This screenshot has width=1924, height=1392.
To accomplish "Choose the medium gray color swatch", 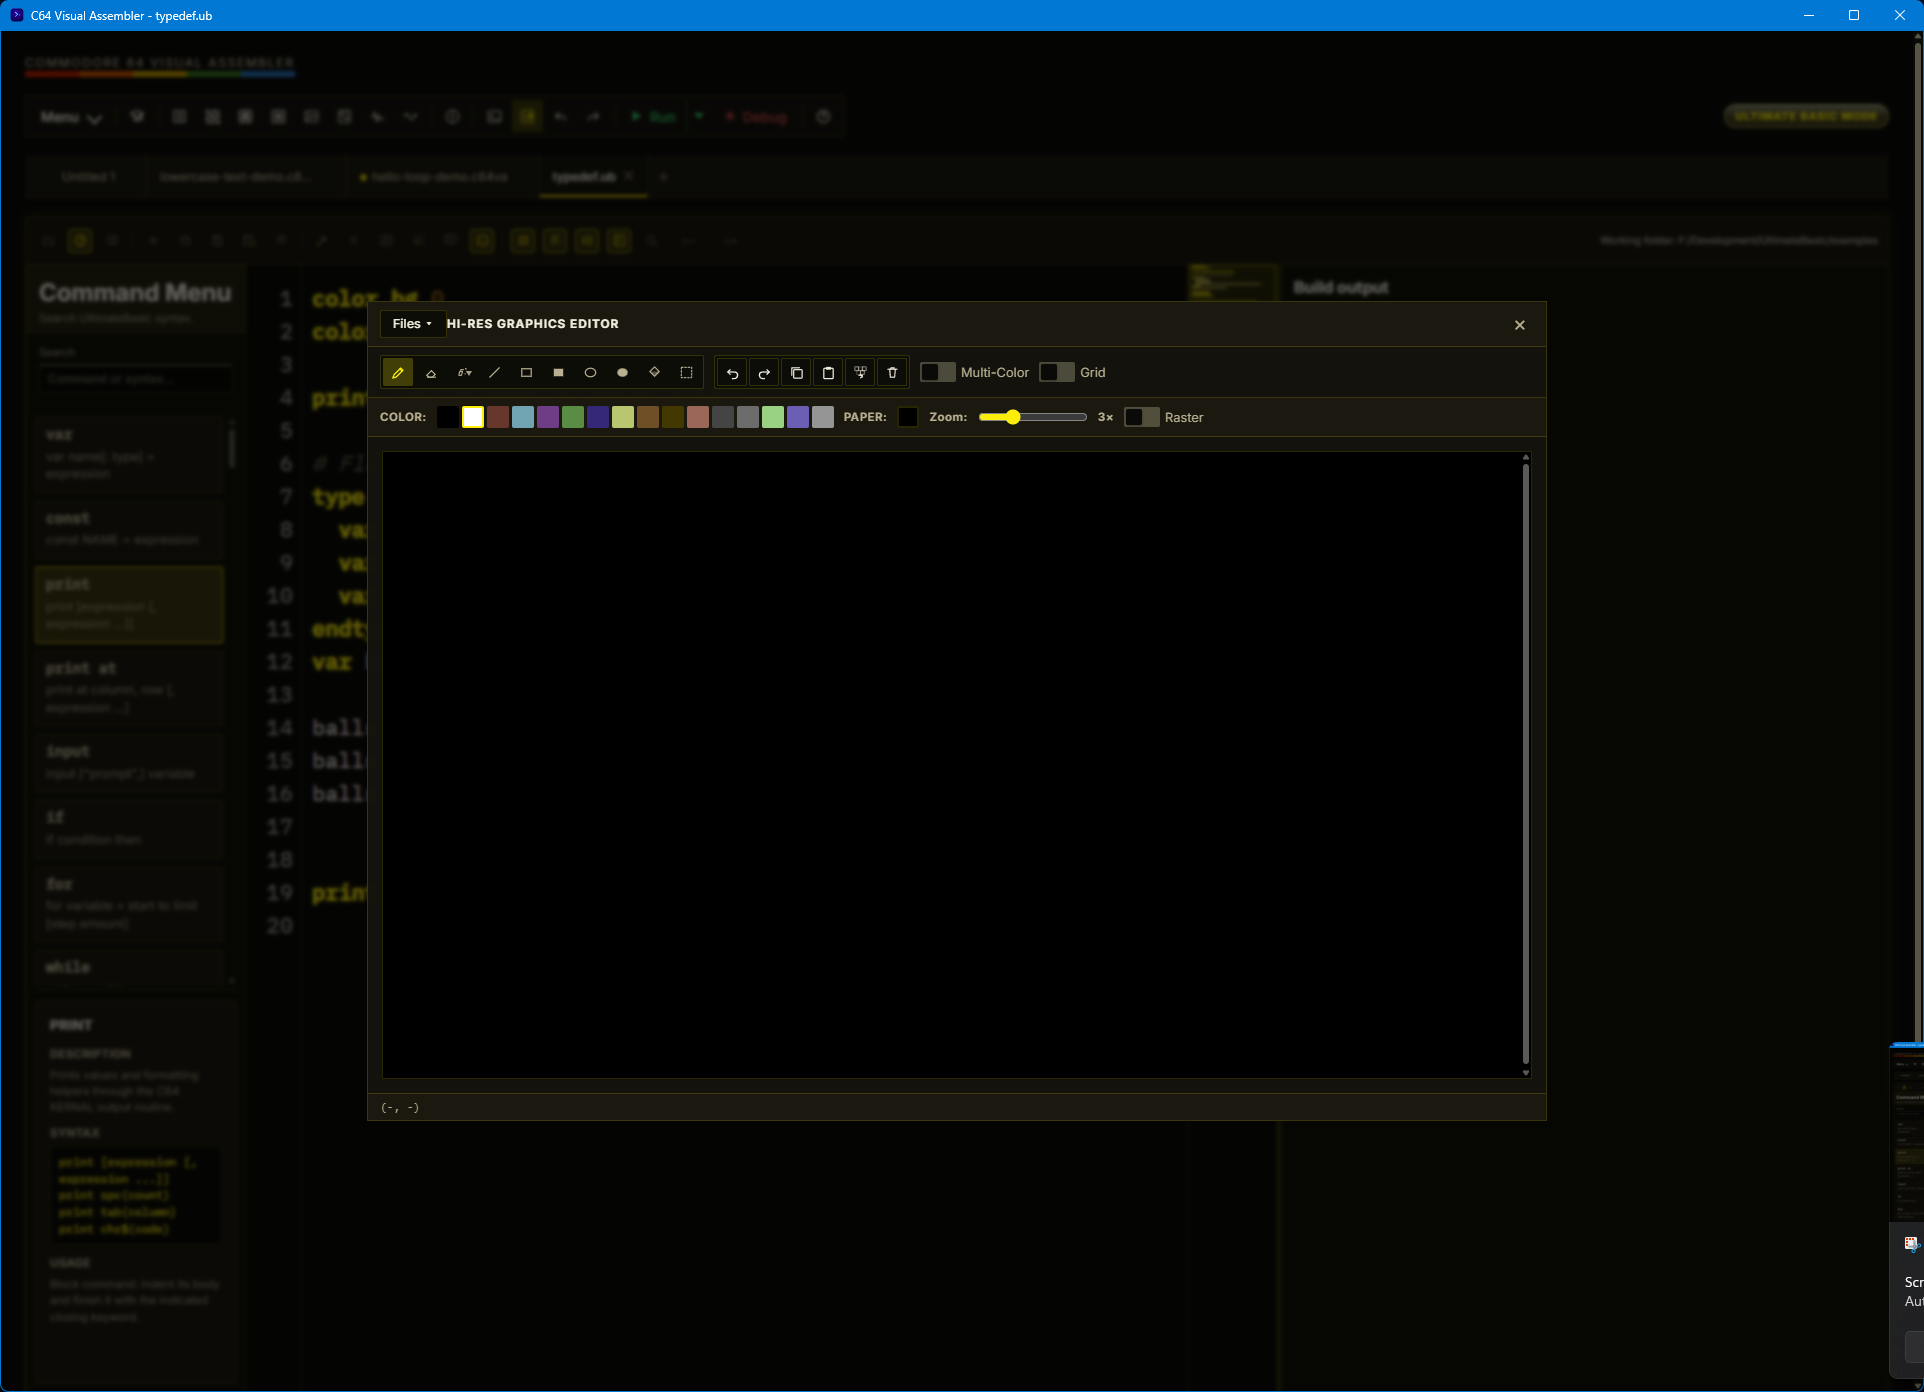I will point(748,417).
